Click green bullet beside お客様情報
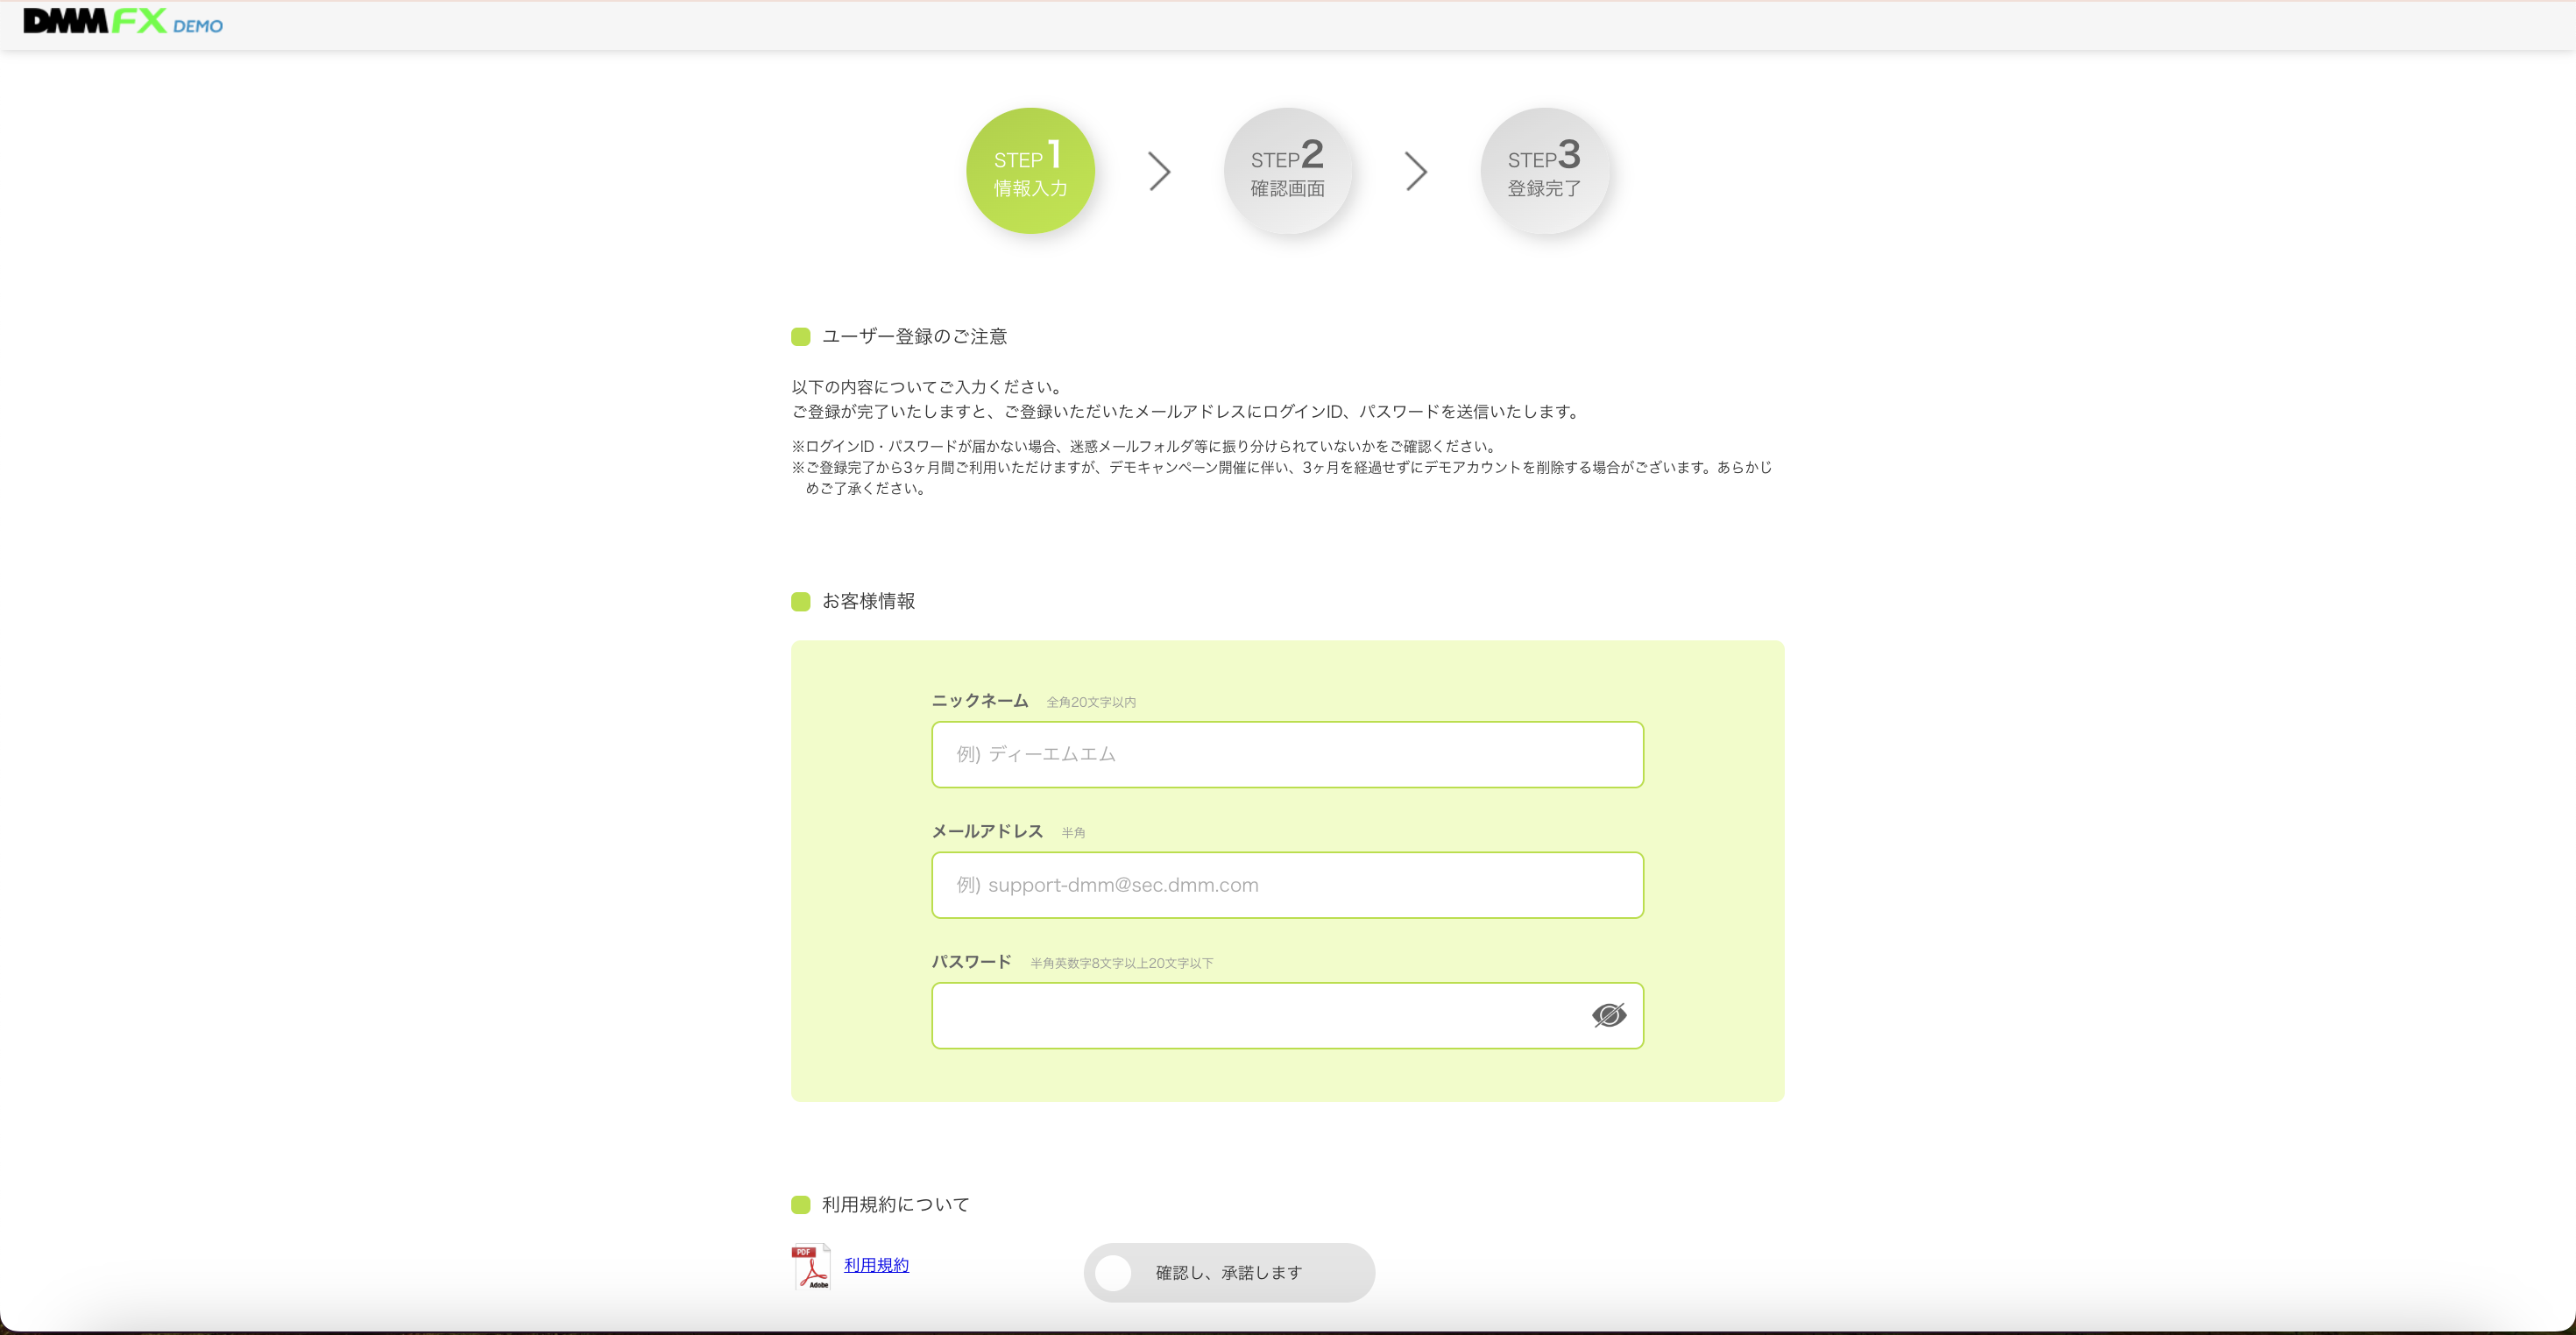The height and width of the screenshot is (1335, 2576). click(x=800, y=601)
